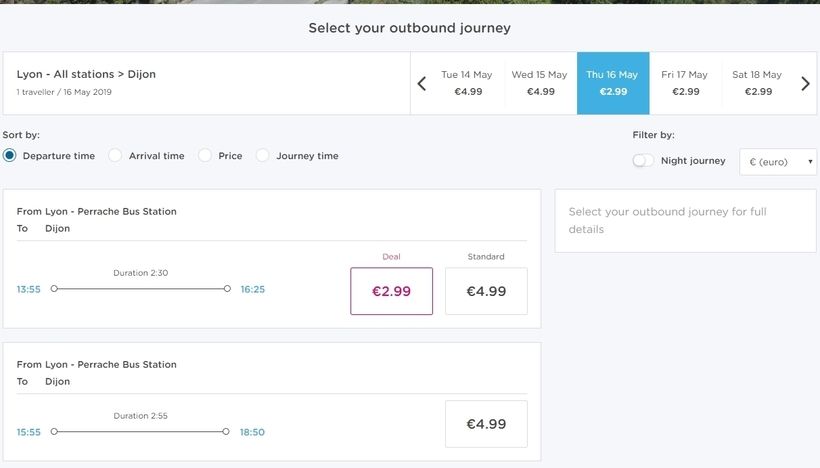Select Tue 14 May date tab
This screenshot has width=820, height=468.
468,83
